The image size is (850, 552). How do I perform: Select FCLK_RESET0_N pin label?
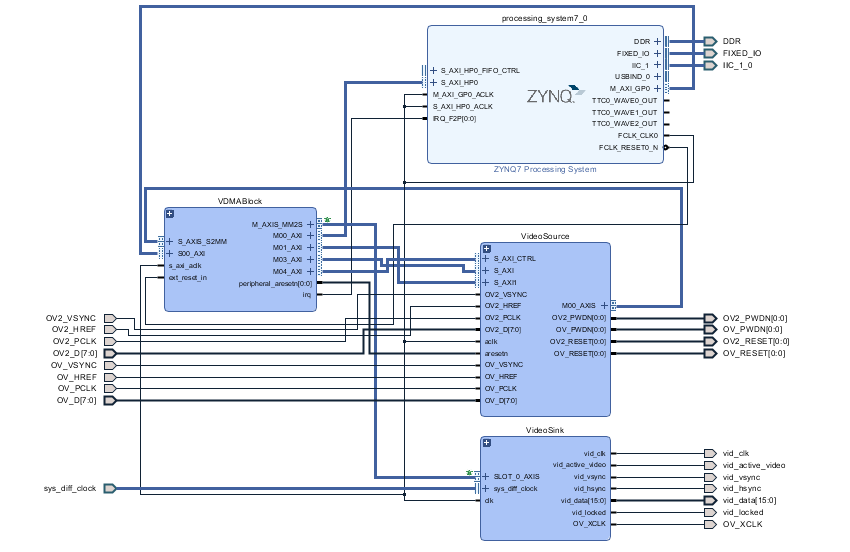pos(628,147)
